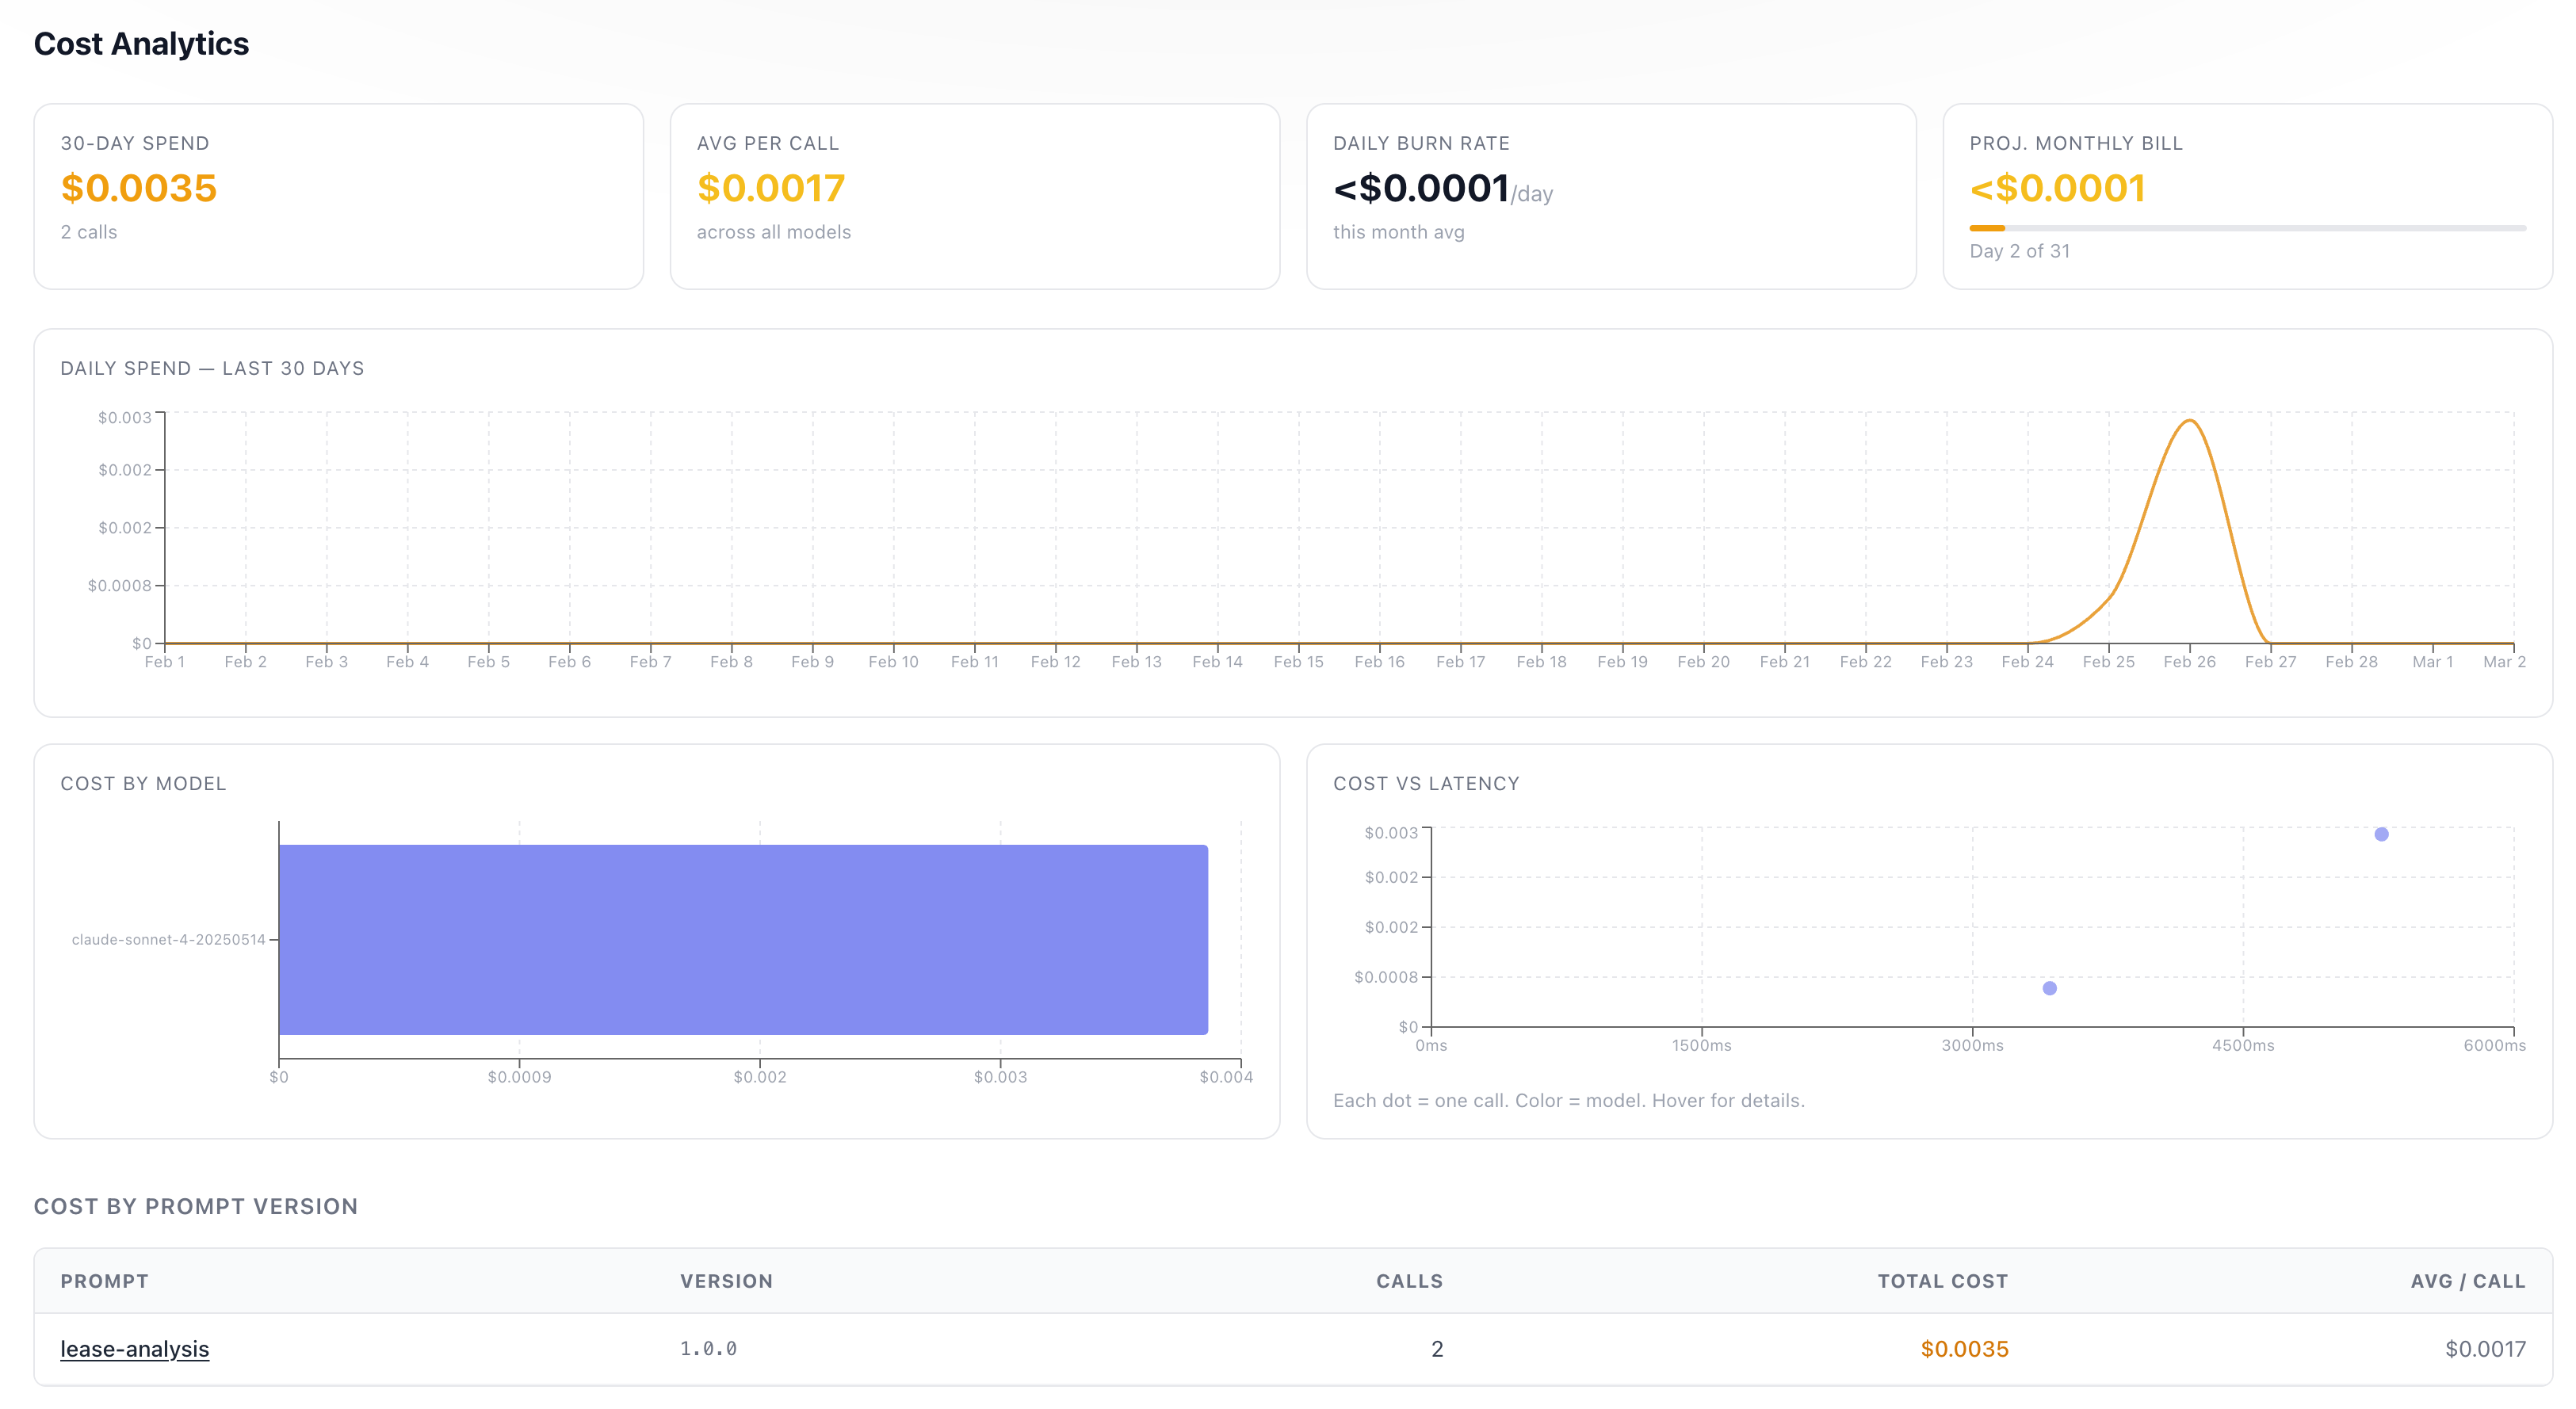The width and height of the screenshot is (2576, 1409).
Task: Sort the table by CALLS column
Action: [1409, 1280]
